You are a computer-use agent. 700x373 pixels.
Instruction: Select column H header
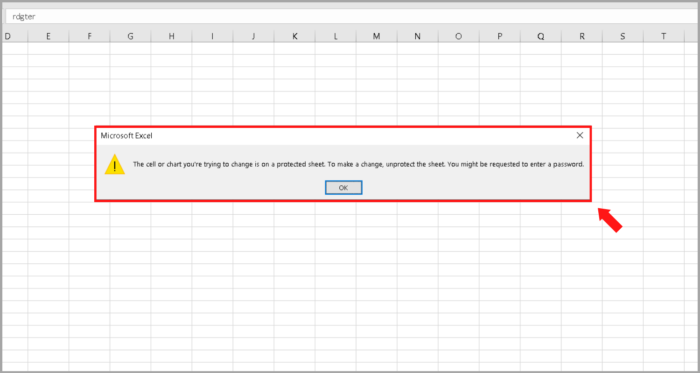point(171,37)
